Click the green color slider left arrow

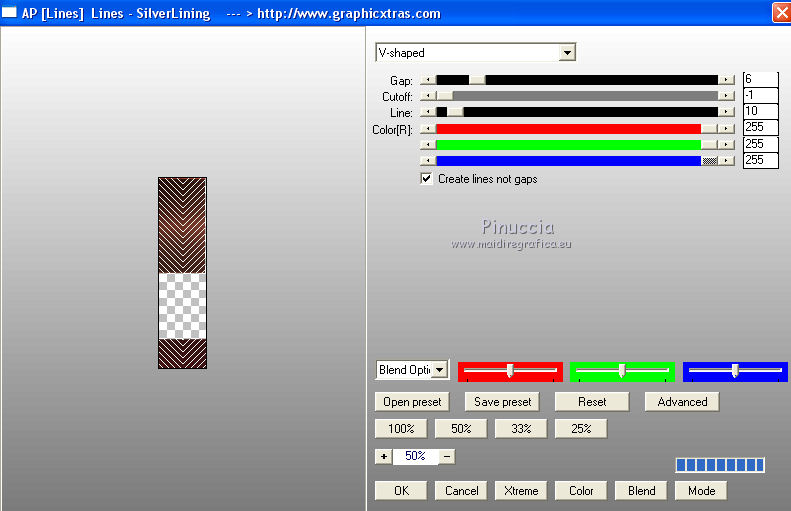(x=428, y=145)
